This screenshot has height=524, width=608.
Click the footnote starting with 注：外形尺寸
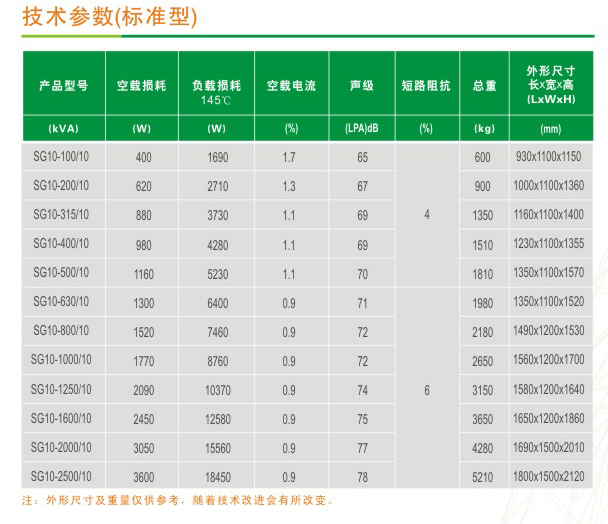[x=178, y=500]
